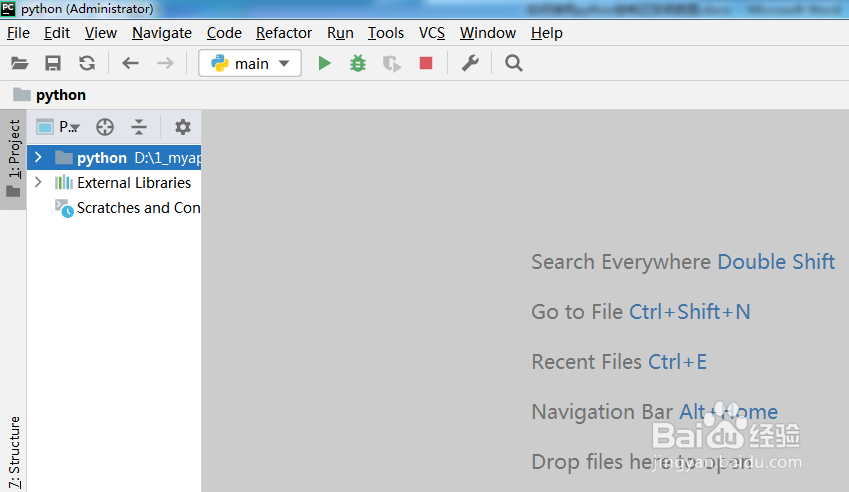
Task: Select the python D:\1_myap tree row
Action: tap(114, 158)
